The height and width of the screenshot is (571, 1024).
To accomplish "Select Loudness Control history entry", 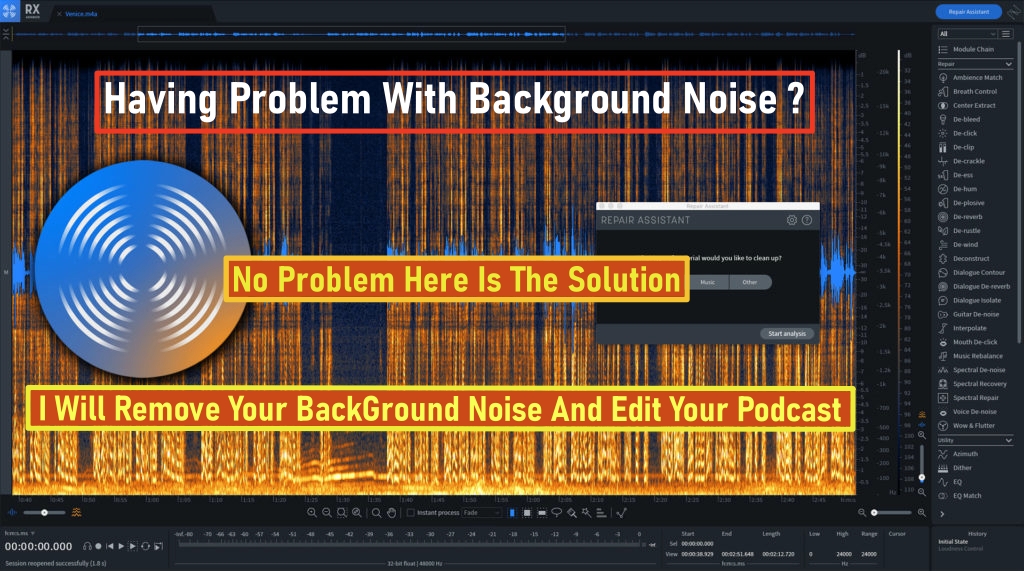I will coord(961,548).
